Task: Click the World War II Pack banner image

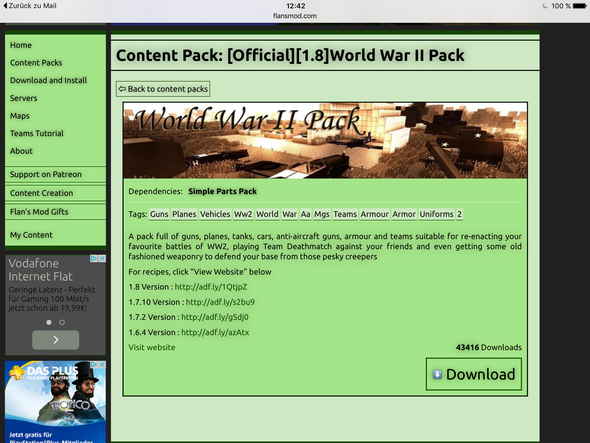Action: [325, 140]
